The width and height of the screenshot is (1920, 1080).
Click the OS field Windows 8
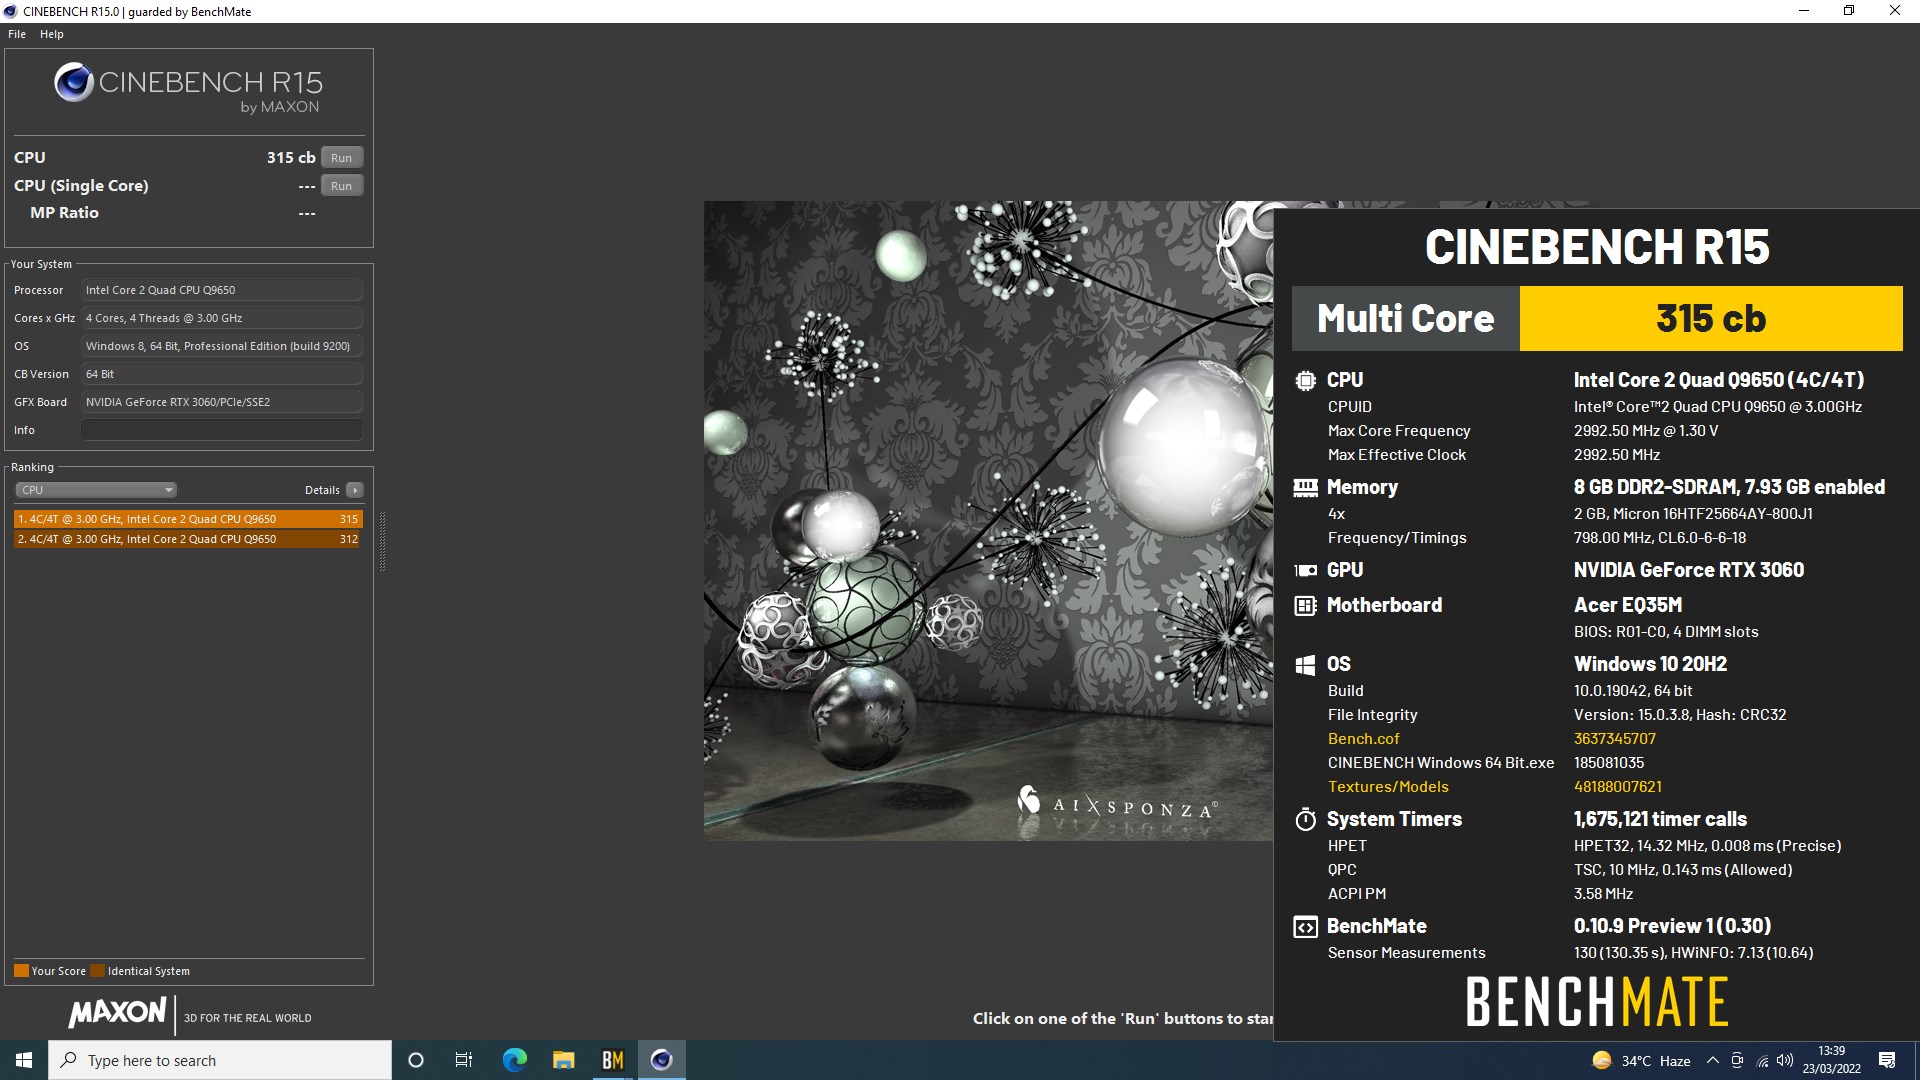222,346
